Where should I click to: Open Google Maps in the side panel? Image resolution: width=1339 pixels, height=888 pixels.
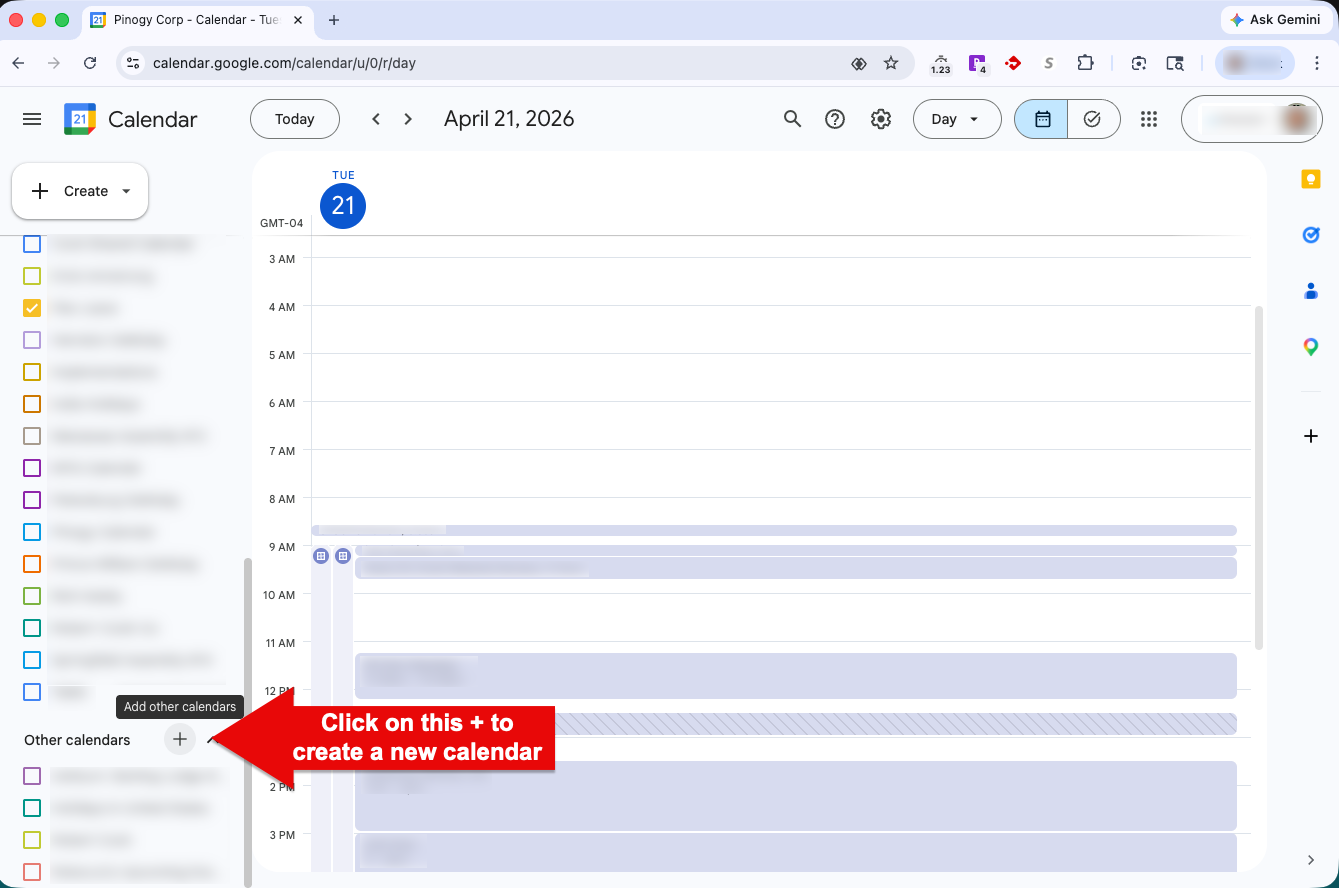[x=1311, y=347]
